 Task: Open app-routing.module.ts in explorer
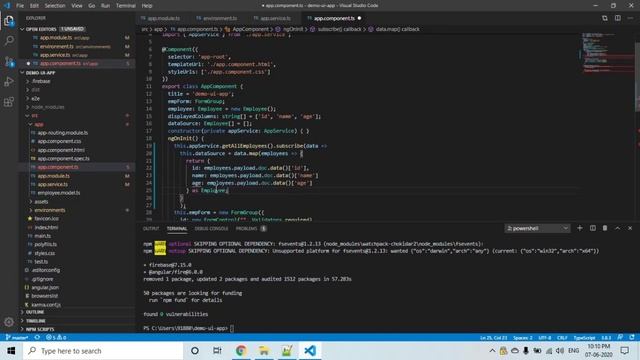62,133
